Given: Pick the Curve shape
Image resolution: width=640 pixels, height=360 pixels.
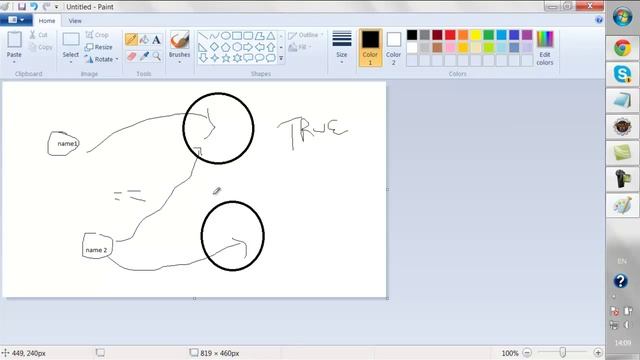Looking at the screenshot, I should tap(214, 36).
